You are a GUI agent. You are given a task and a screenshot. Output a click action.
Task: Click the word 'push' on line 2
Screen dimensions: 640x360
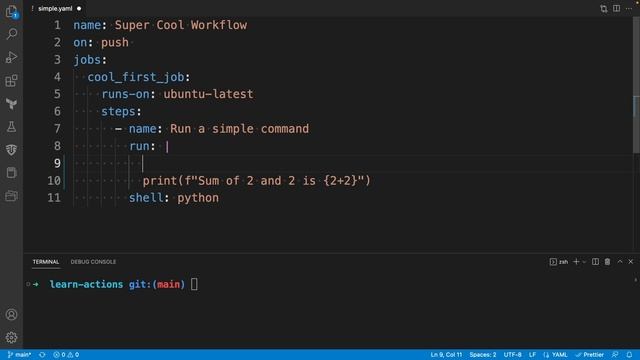(x=115, y=42)
